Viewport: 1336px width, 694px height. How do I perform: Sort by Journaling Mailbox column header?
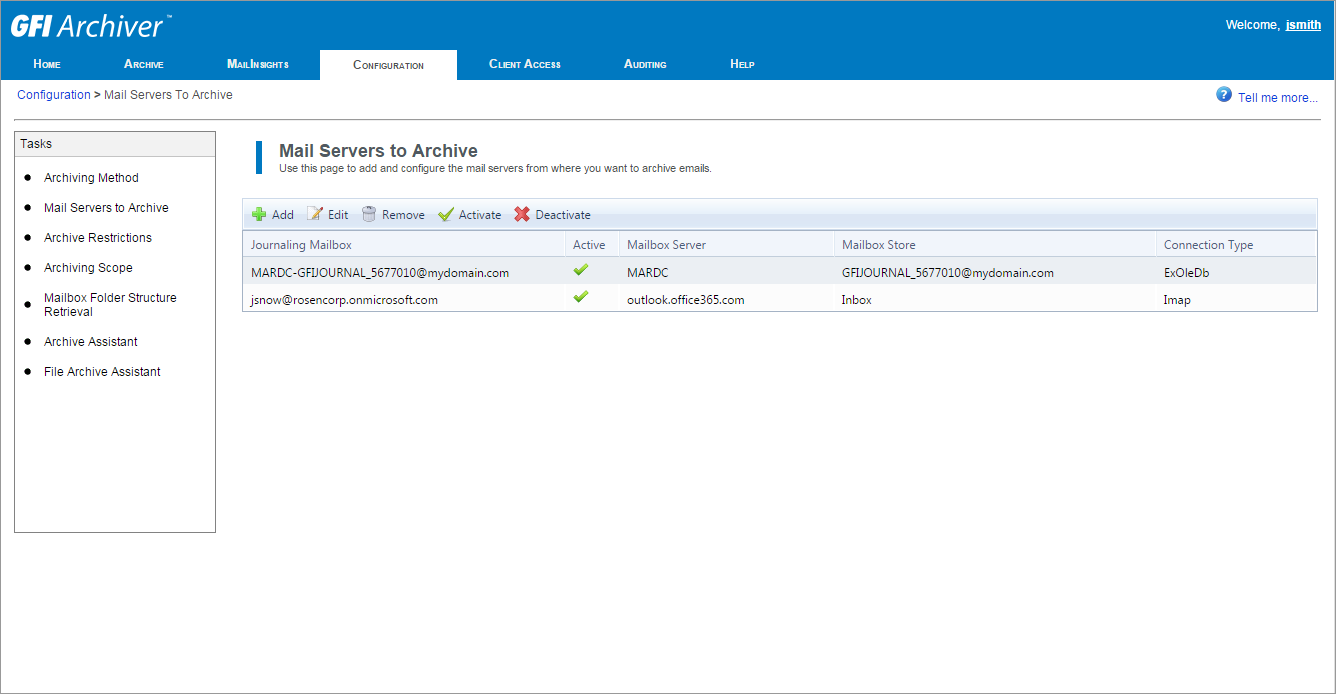[404, 245]
